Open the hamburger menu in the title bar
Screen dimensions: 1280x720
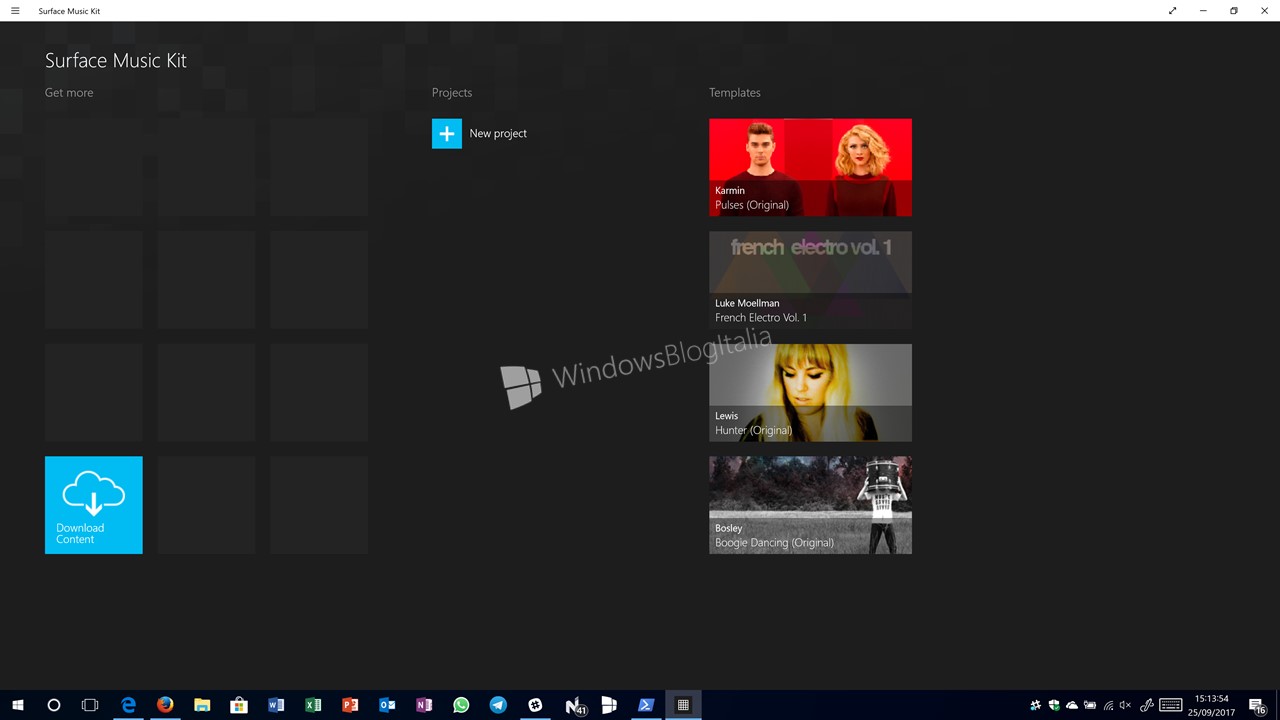tap(15, 11)
